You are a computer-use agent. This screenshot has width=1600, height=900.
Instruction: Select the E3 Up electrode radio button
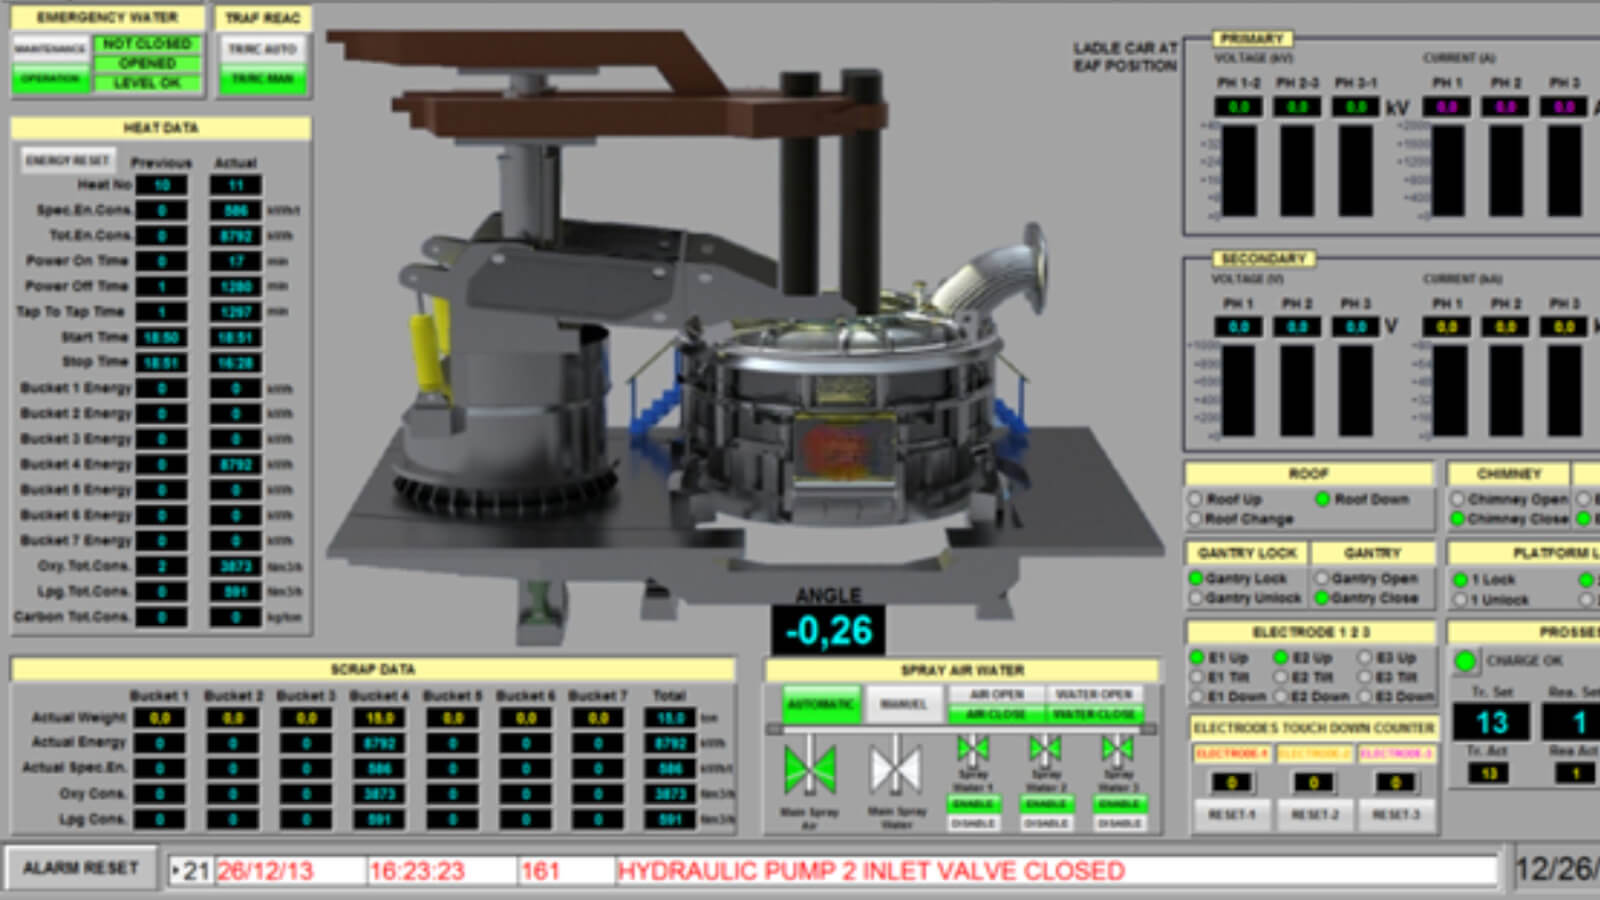pyautogui.click(x=1363, y=658)
